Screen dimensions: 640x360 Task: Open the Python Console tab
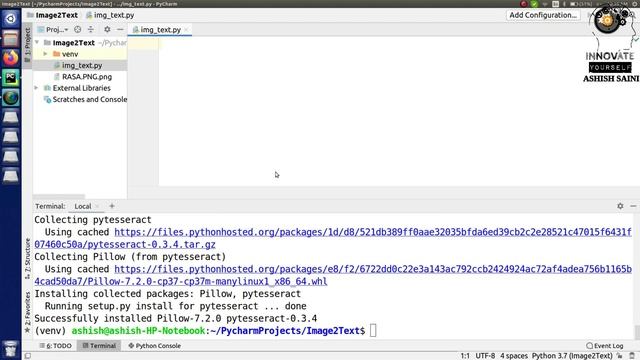tap(154, 346)
